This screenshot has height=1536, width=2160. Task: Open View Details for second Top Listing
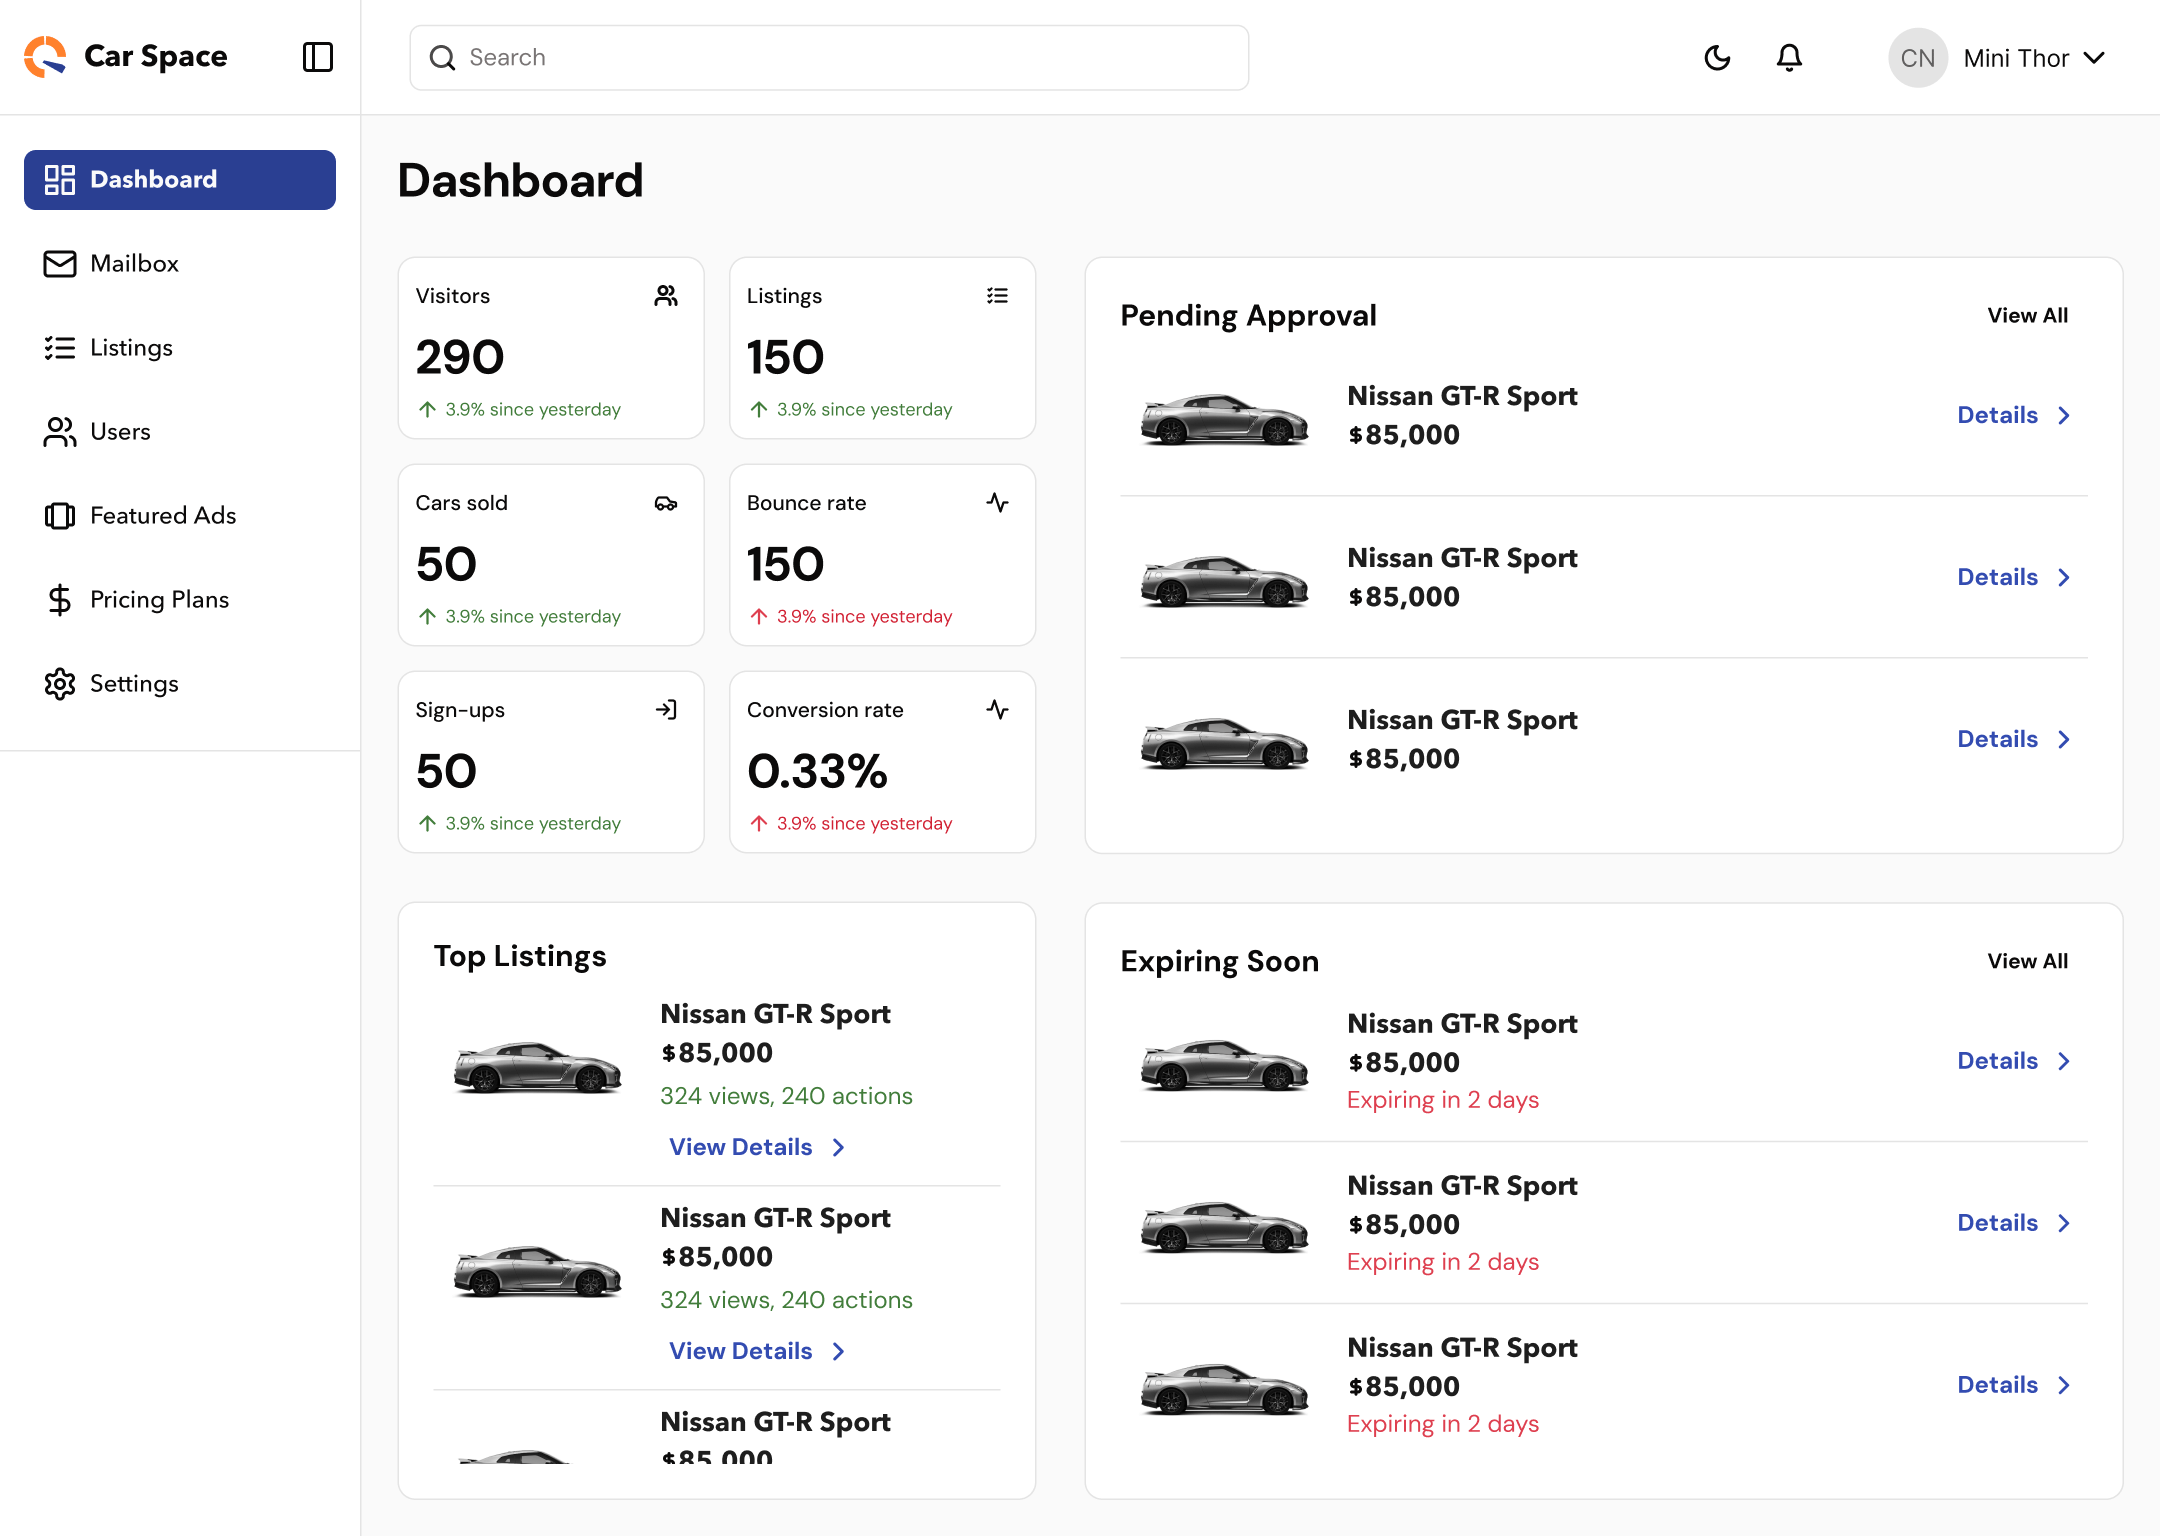click(x=741, y=1352)
